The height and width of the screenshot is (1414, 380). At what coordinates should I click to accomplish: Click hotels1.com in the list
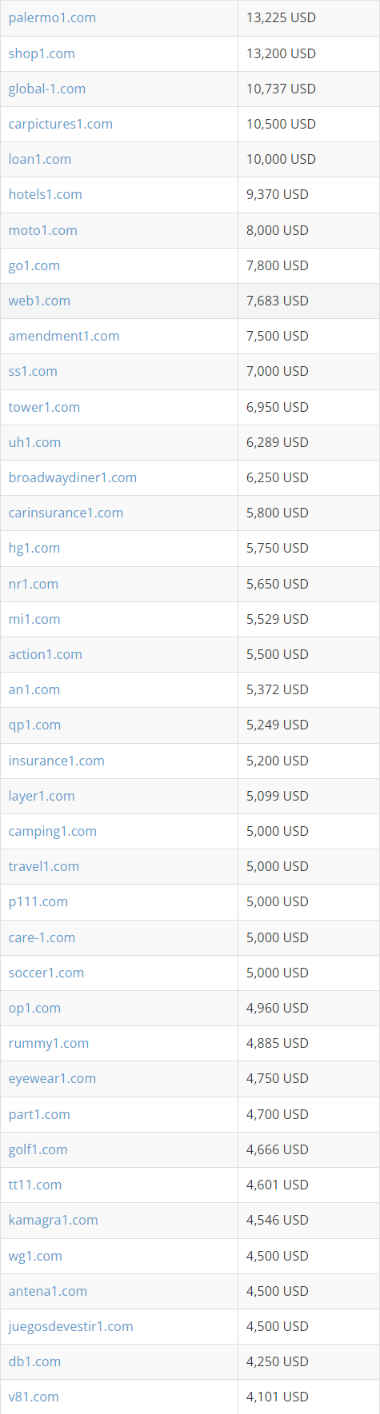(x=45, y=194)
